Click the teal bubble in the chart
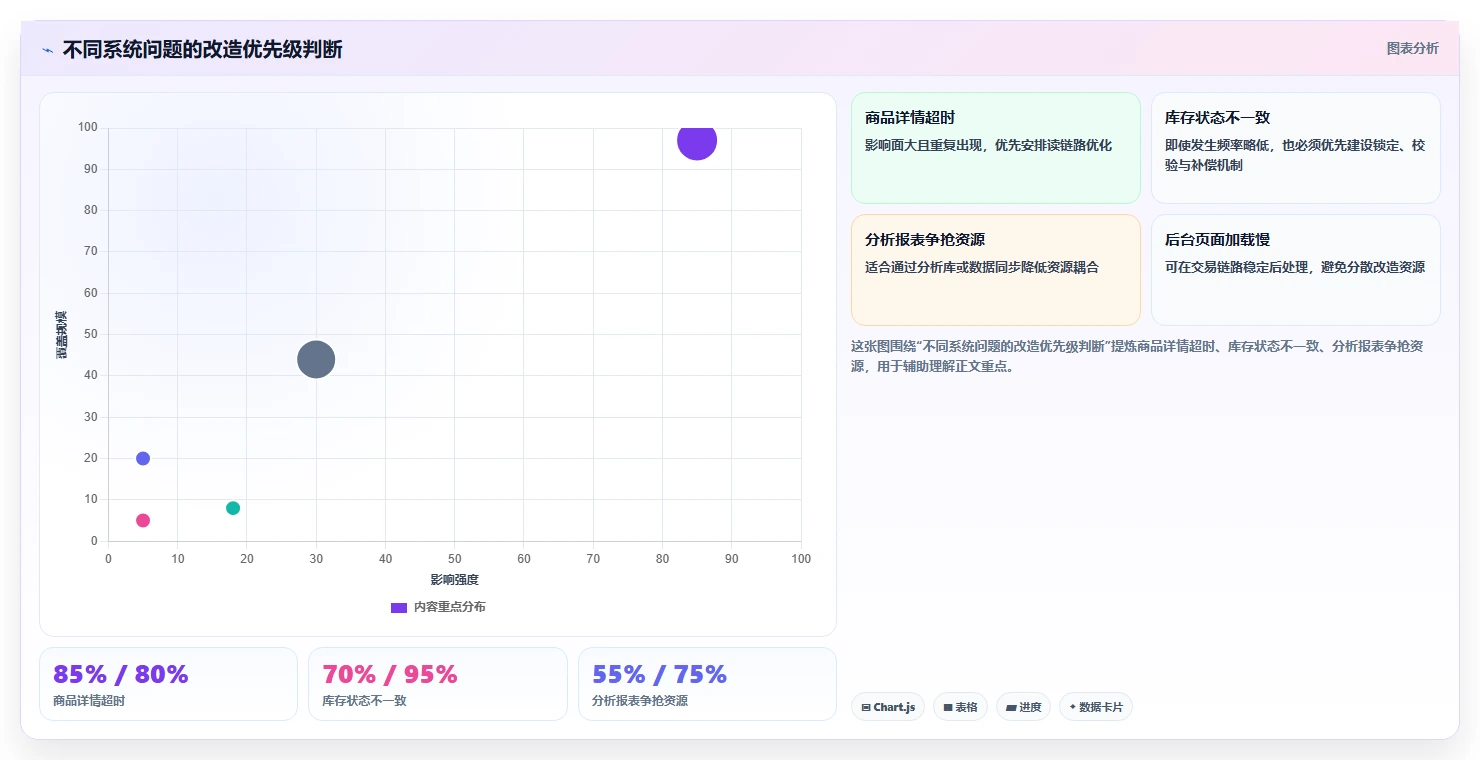This screenshot has height=760, width=1480. [x=233, y=508]
